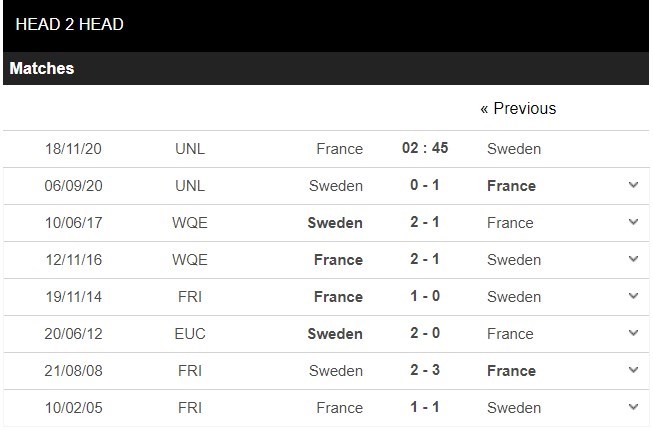Expand the 10/02/05 match chevron
Screen dimensions: 653x430
[633, 408]
